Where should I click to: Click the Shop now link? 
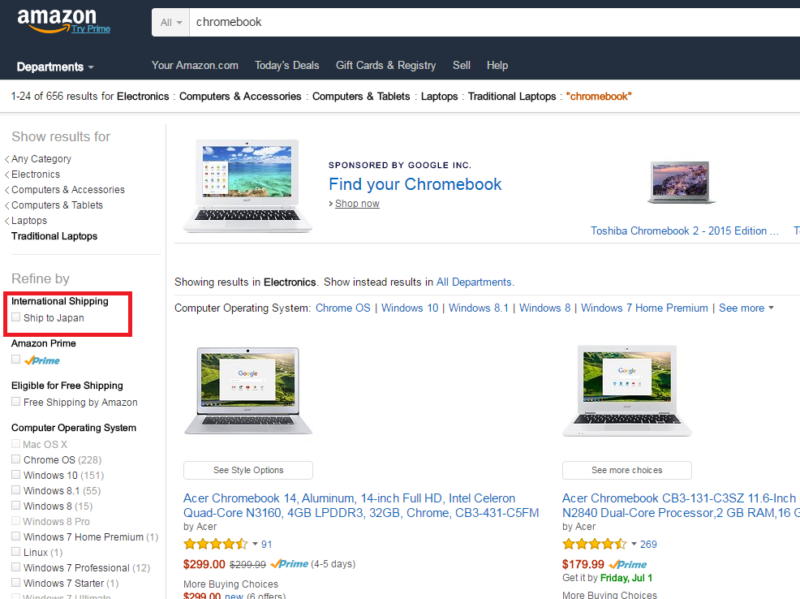[357, 204]
